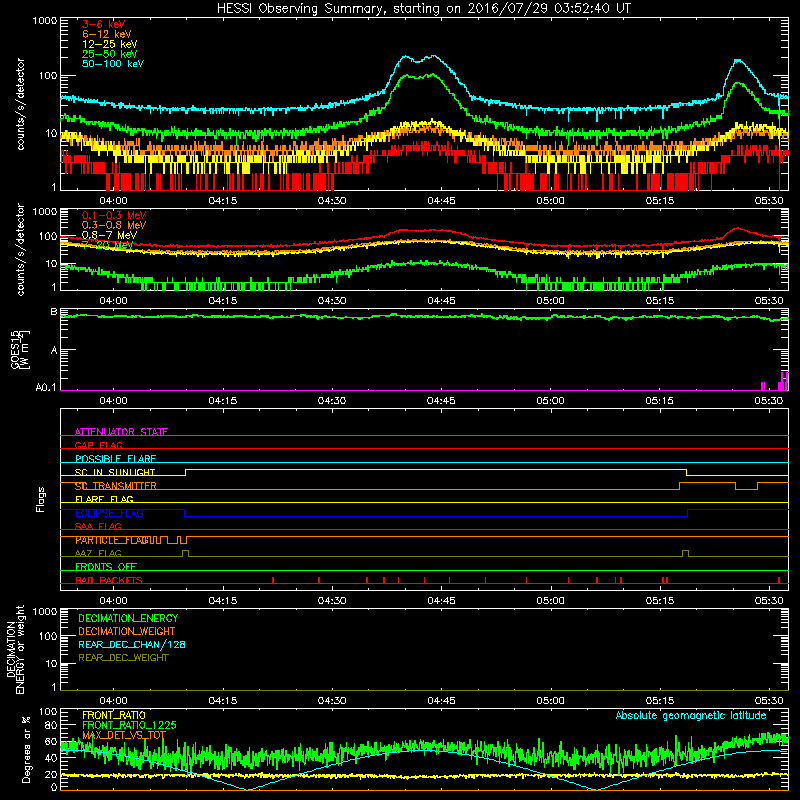This screenshot has height=800, width=800.
Task: Click the SC_IN_SUNLIGHT flag label
Action: pyautogui.click(x=115, y=472)
